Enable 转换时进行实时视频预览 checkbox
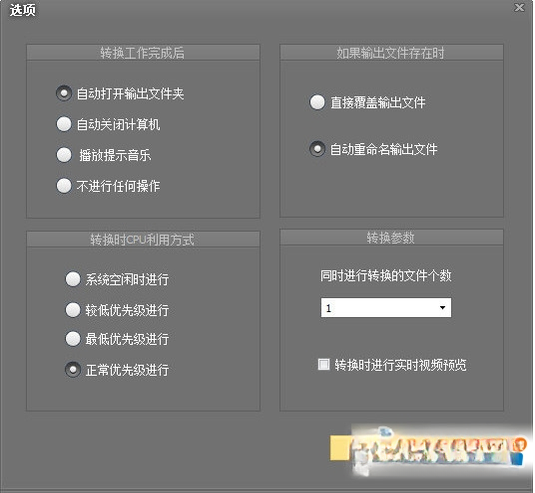 pyautogui.click(x=323, y=364)
